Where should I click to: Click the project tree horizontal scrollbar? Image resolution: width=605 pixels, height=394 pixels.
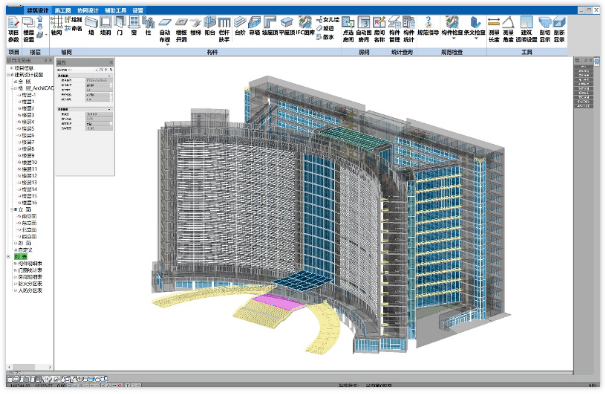pyautogui.click(x=29, y=367)
